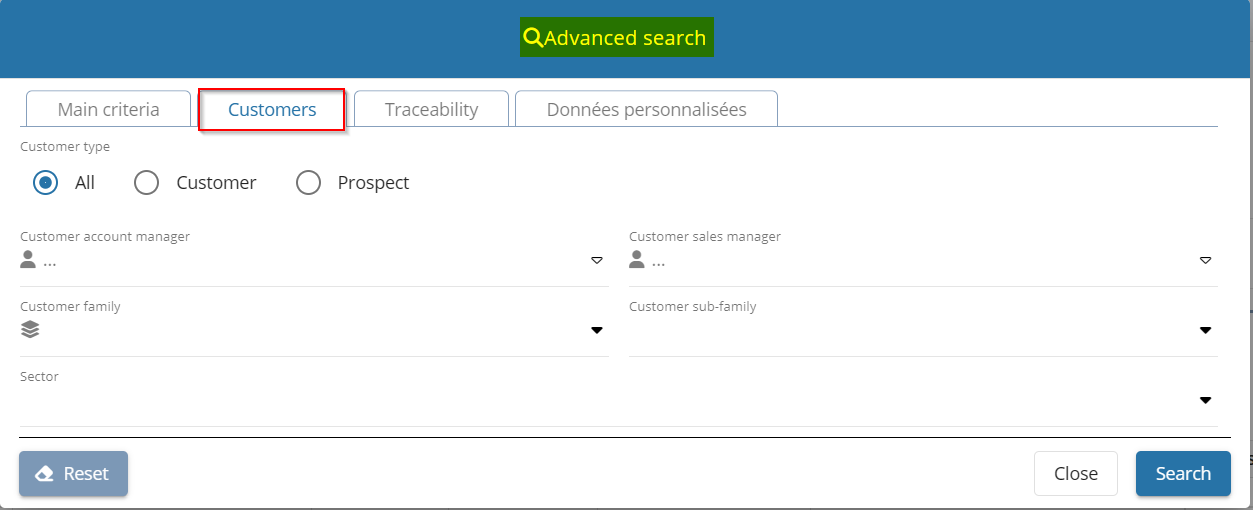The width and height of the screenshot is (1253, 510).
Task: Click the person icon under Customer account manager
Action: click(x=28, y=260)
